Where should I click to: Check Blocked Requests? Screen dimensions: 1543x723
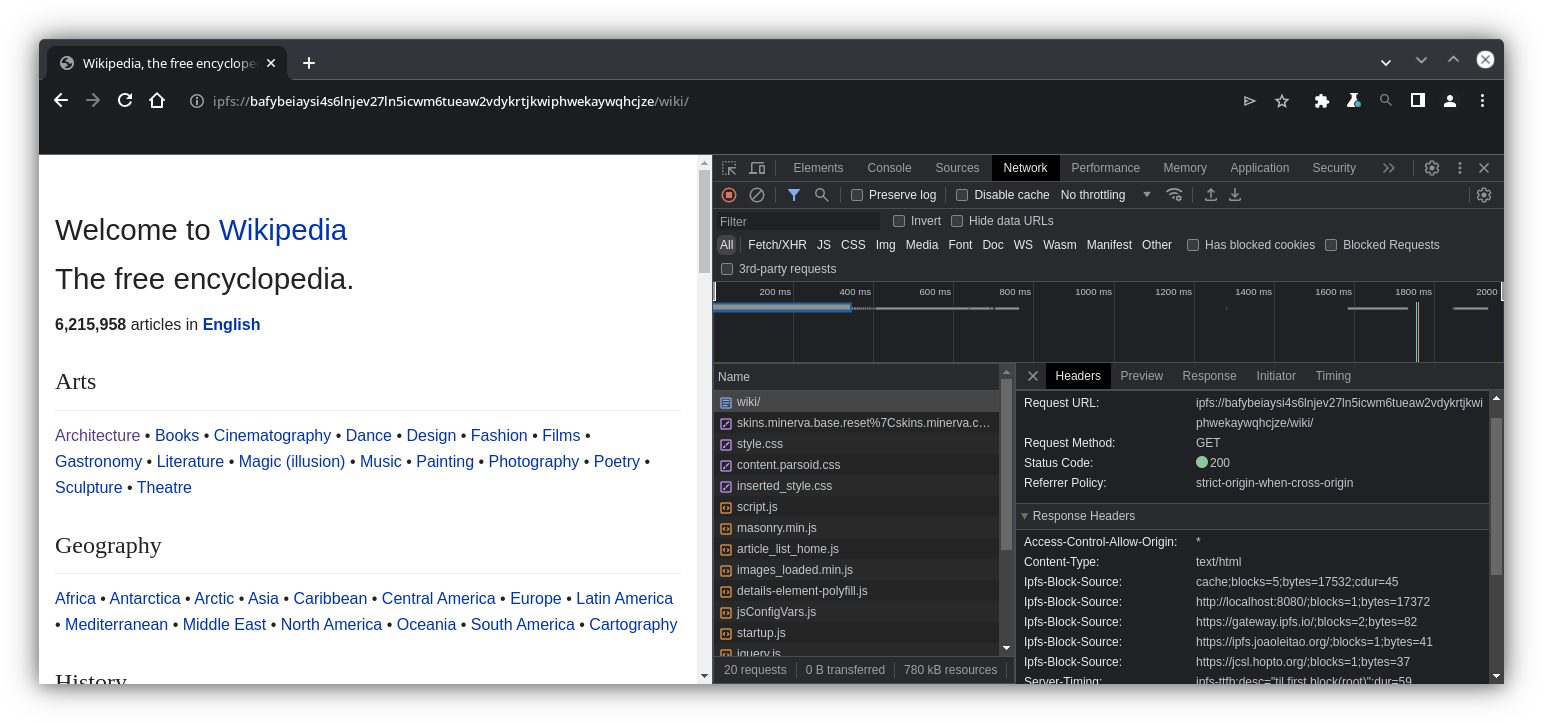click(x=1331, y=245)
